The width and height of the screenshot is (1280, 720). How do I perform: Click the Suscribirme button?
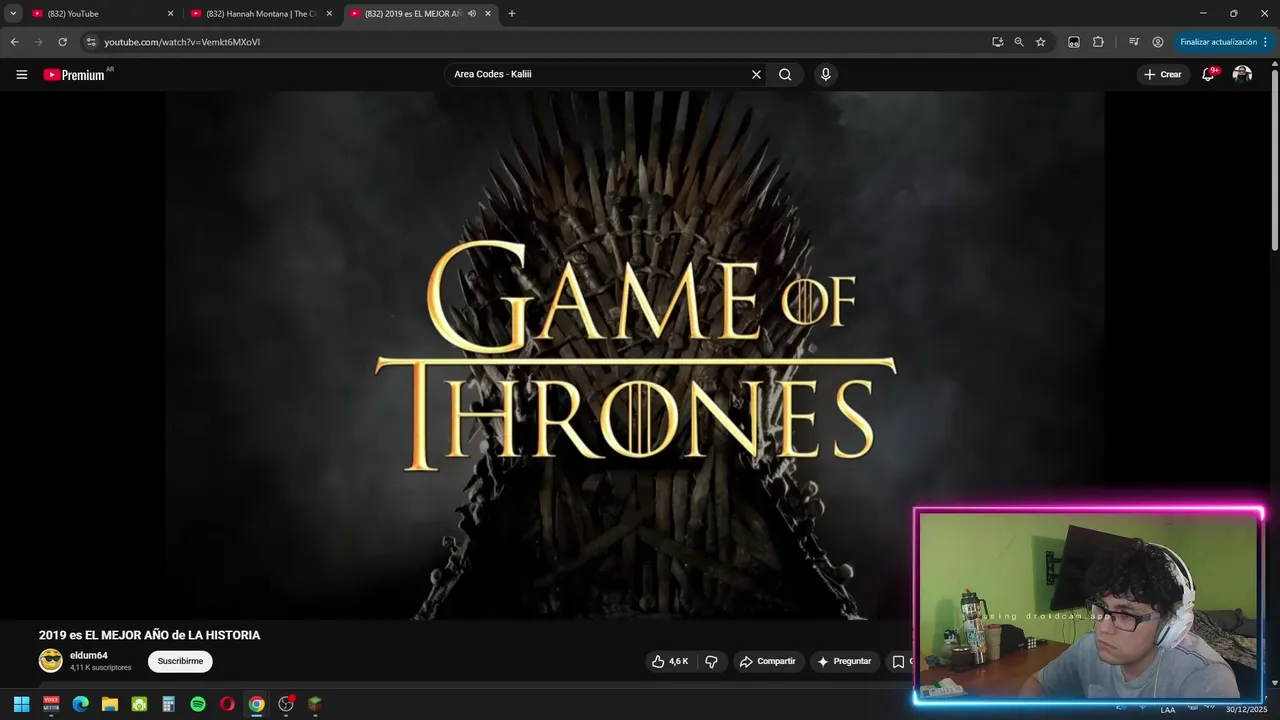180,661
